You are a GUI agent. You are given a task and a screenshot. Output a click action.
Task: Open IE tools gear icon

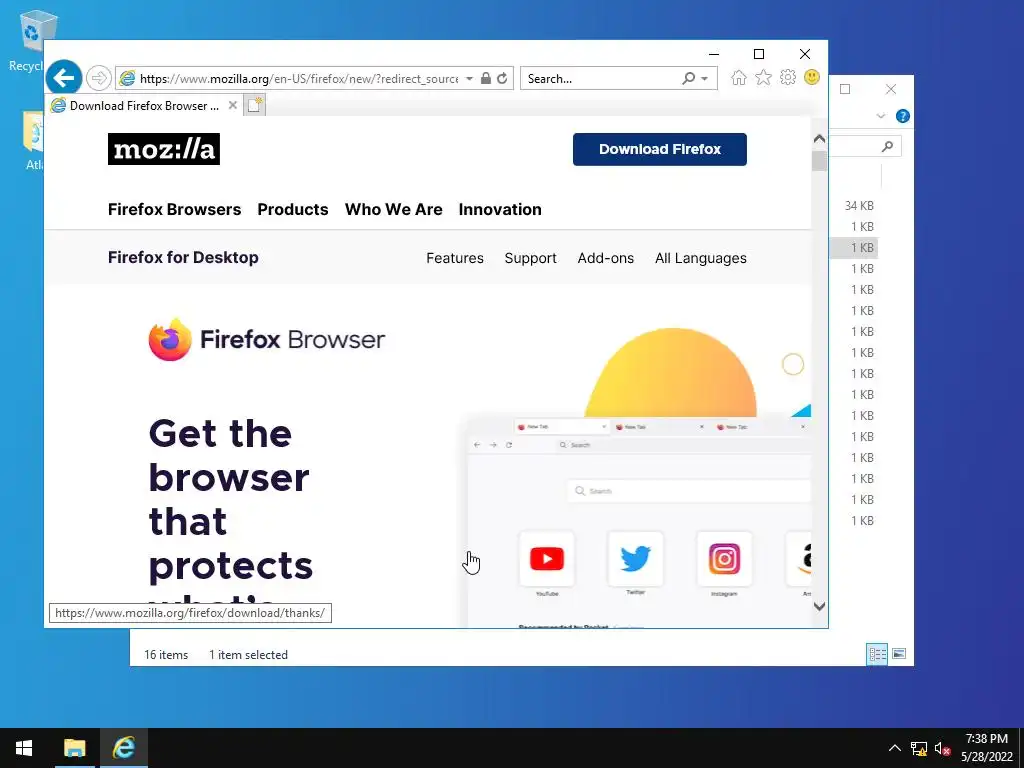point(788,78)
